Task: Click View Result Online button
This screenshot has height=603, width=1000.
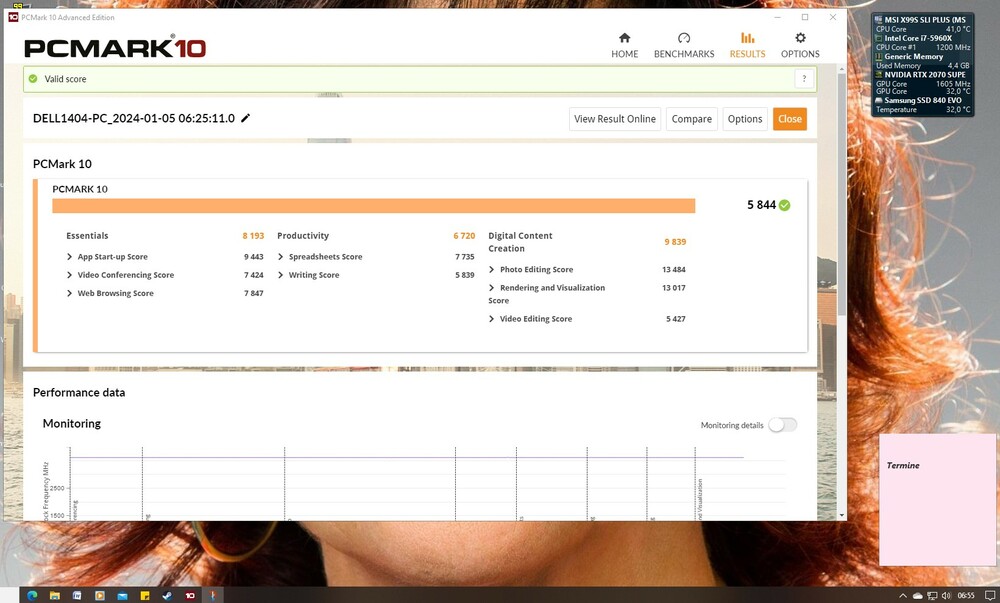Action: point(615,119)
